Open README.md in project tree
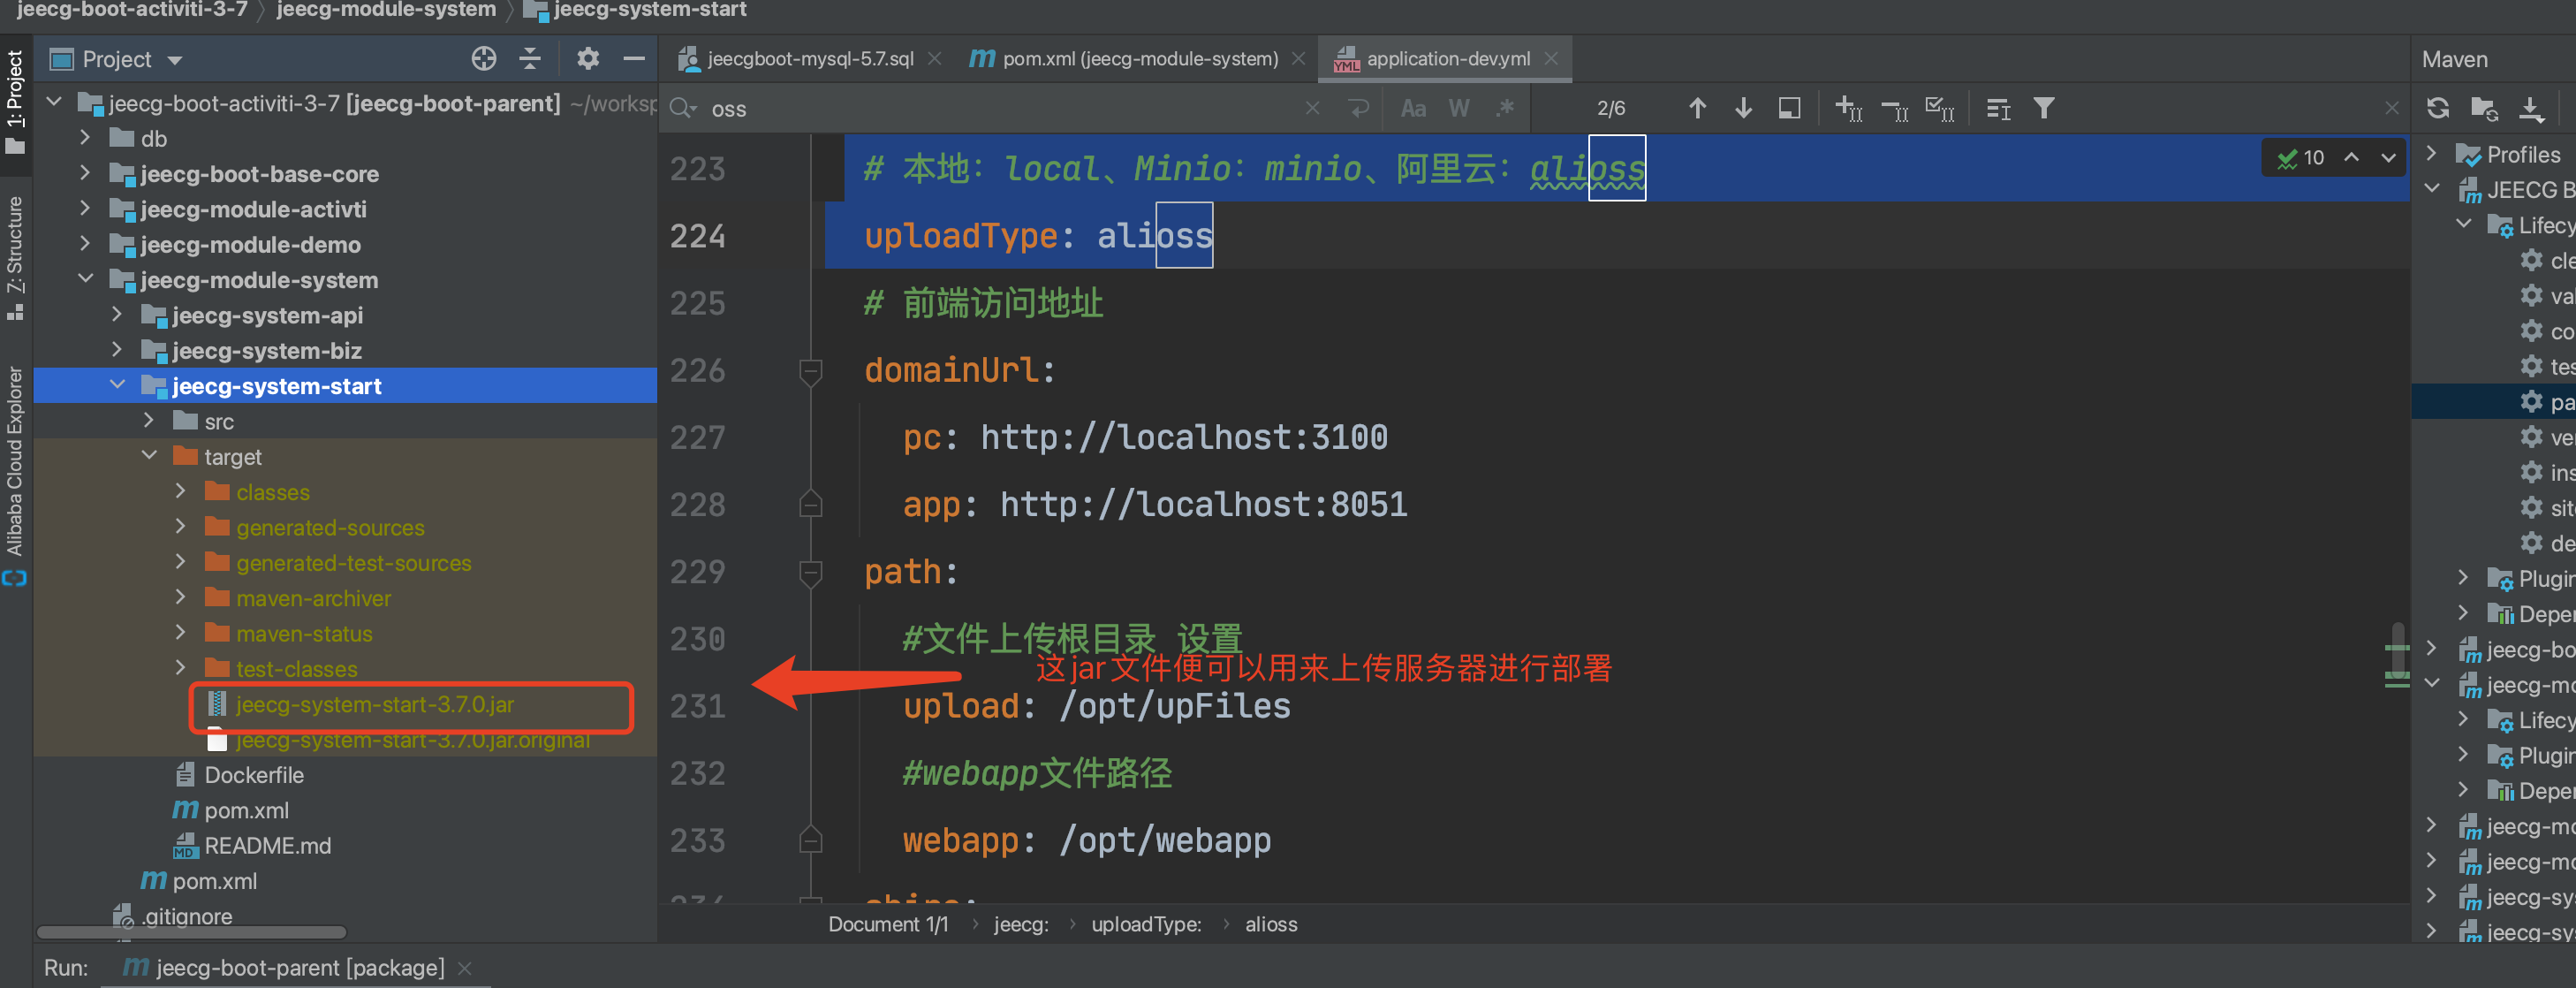Image resolution: width=2576 pixels, height=988 pixels. [267, 846]
